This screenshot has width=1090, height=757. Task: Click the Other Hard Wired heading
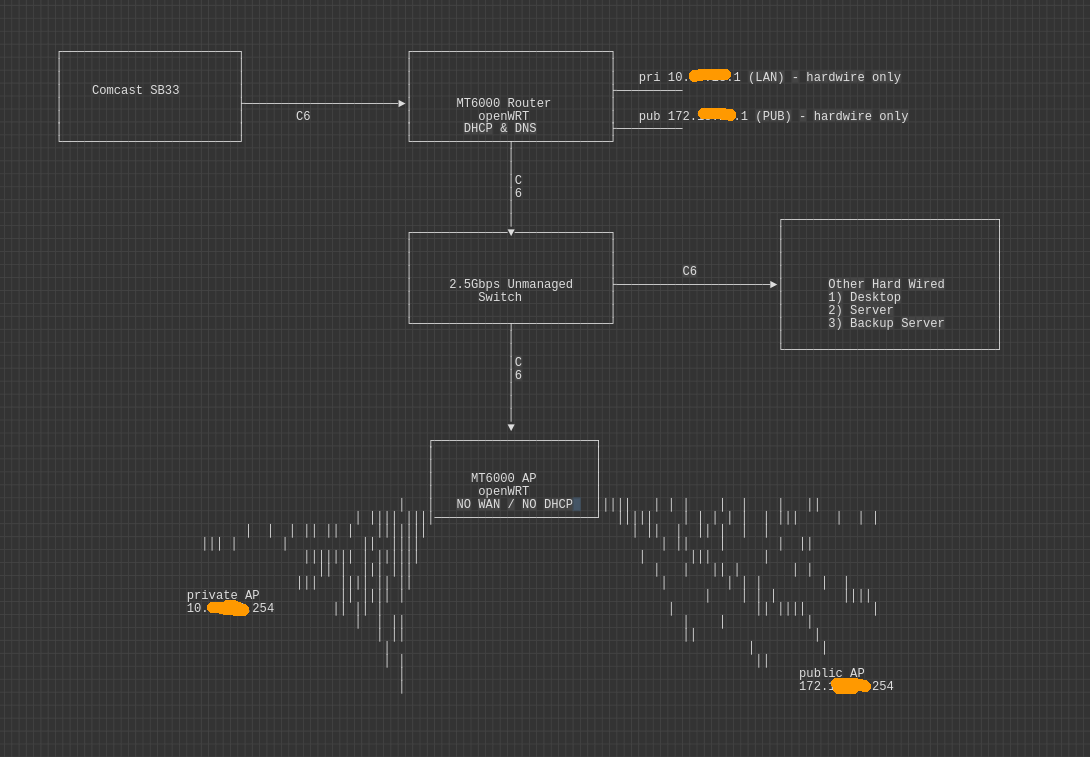point(885,285)
